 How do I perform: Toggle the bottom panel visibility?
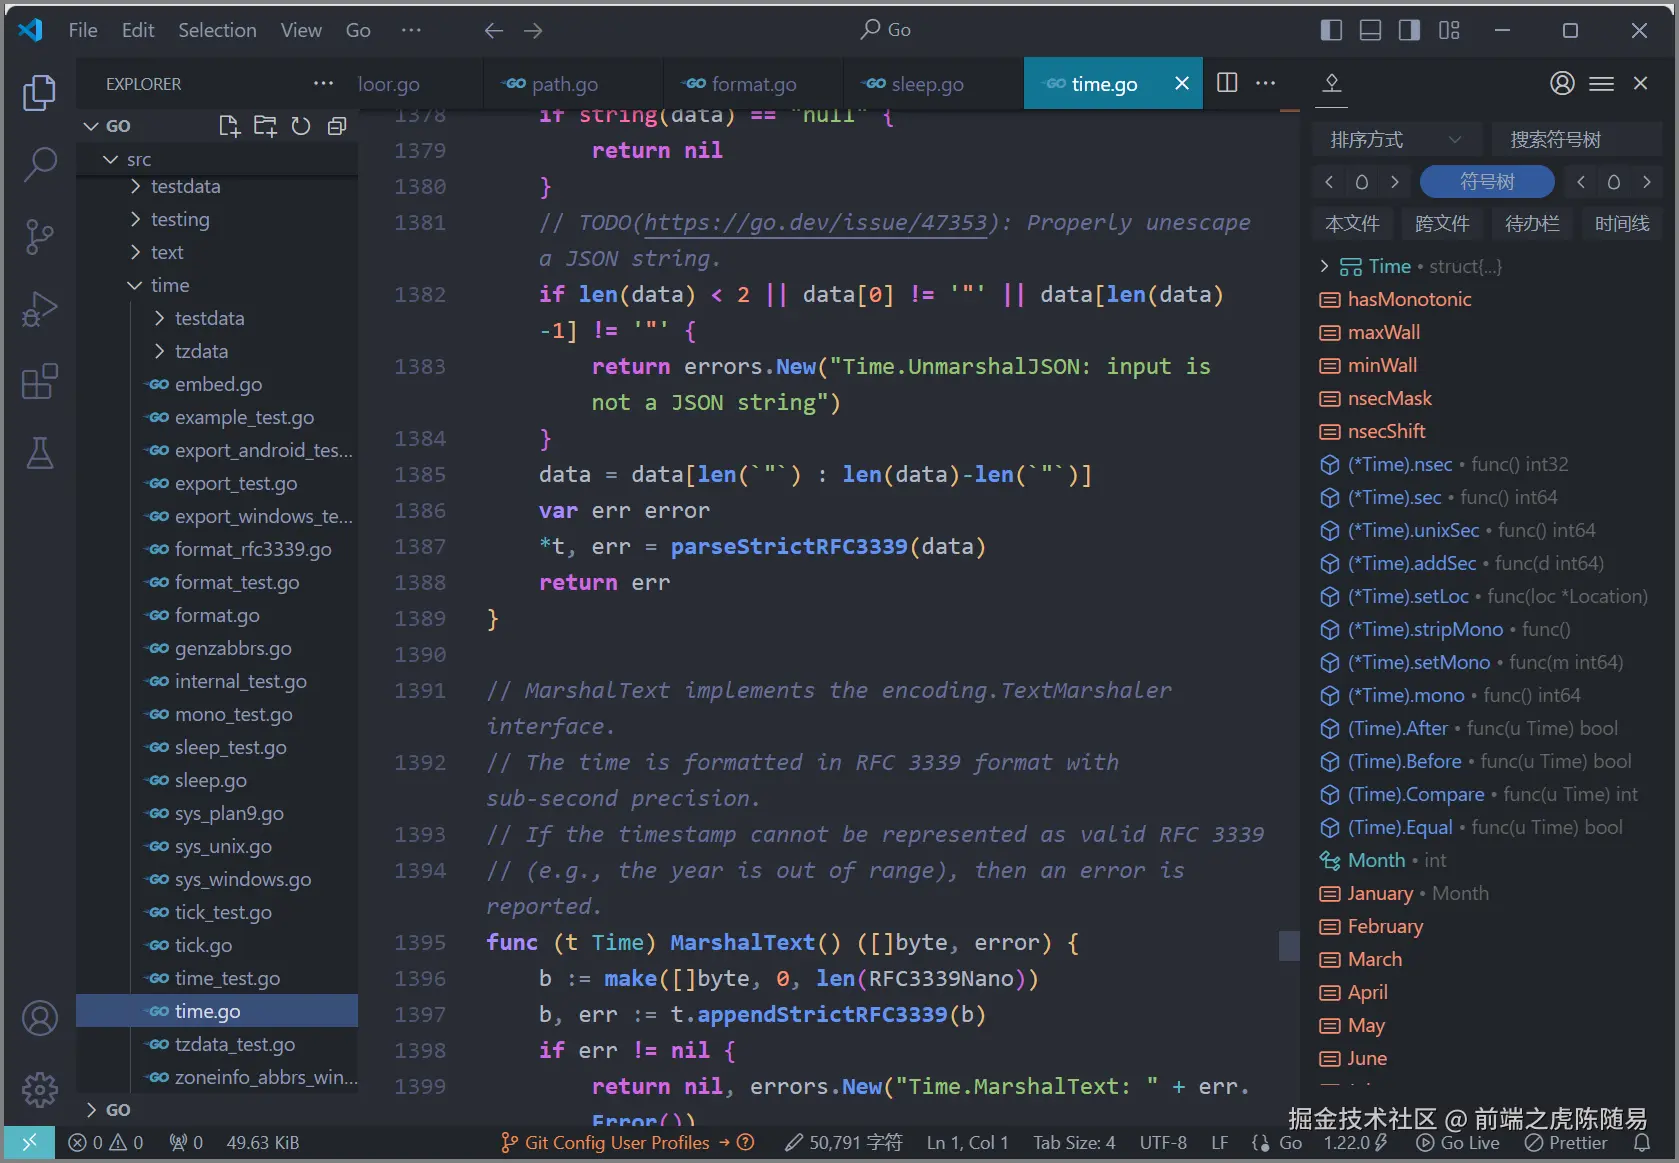click(1370, 30)
